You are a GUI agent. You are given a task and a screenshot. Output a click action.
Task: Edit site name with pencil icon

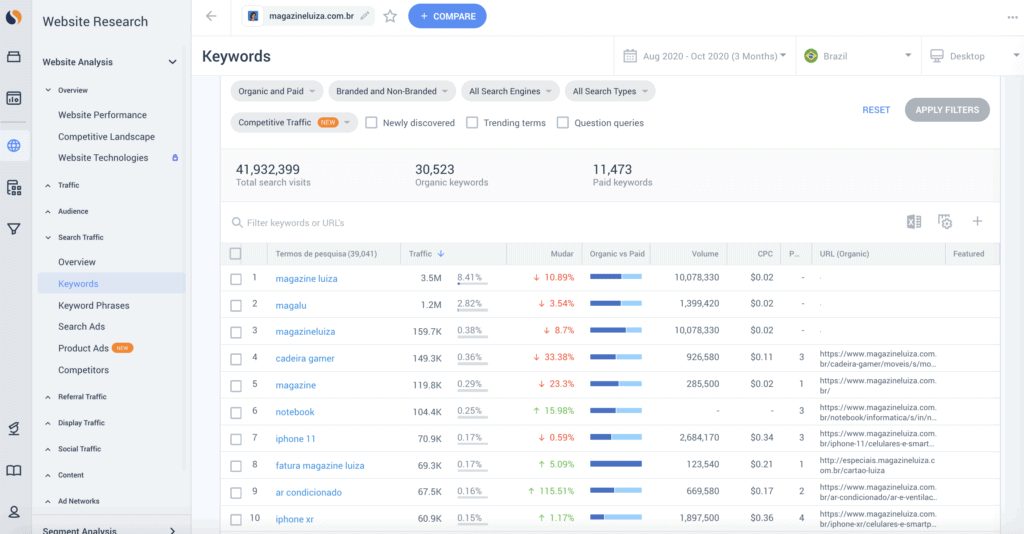pyautogui.click(x=364, y=16)
